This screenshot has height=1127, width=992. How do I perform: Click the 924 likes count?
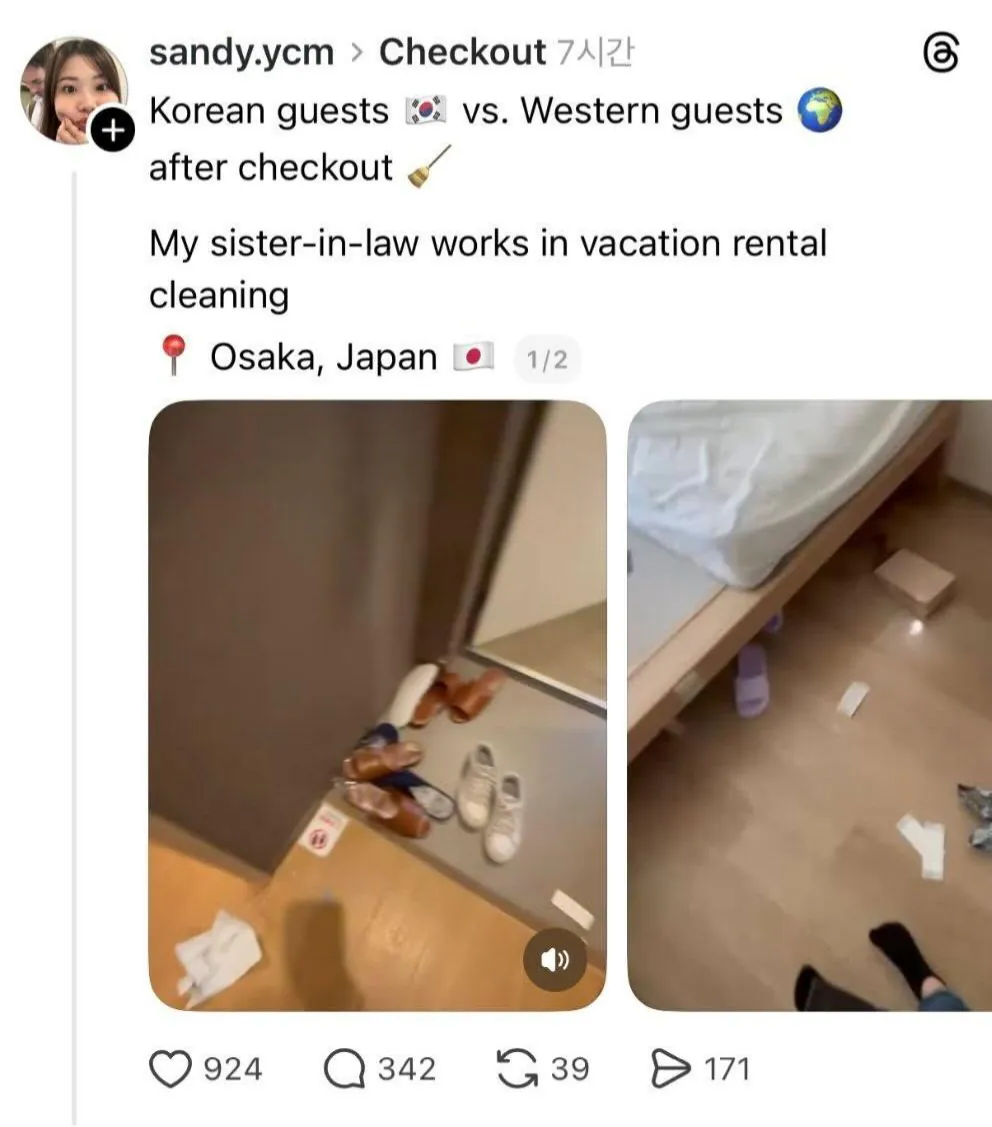233,1069
